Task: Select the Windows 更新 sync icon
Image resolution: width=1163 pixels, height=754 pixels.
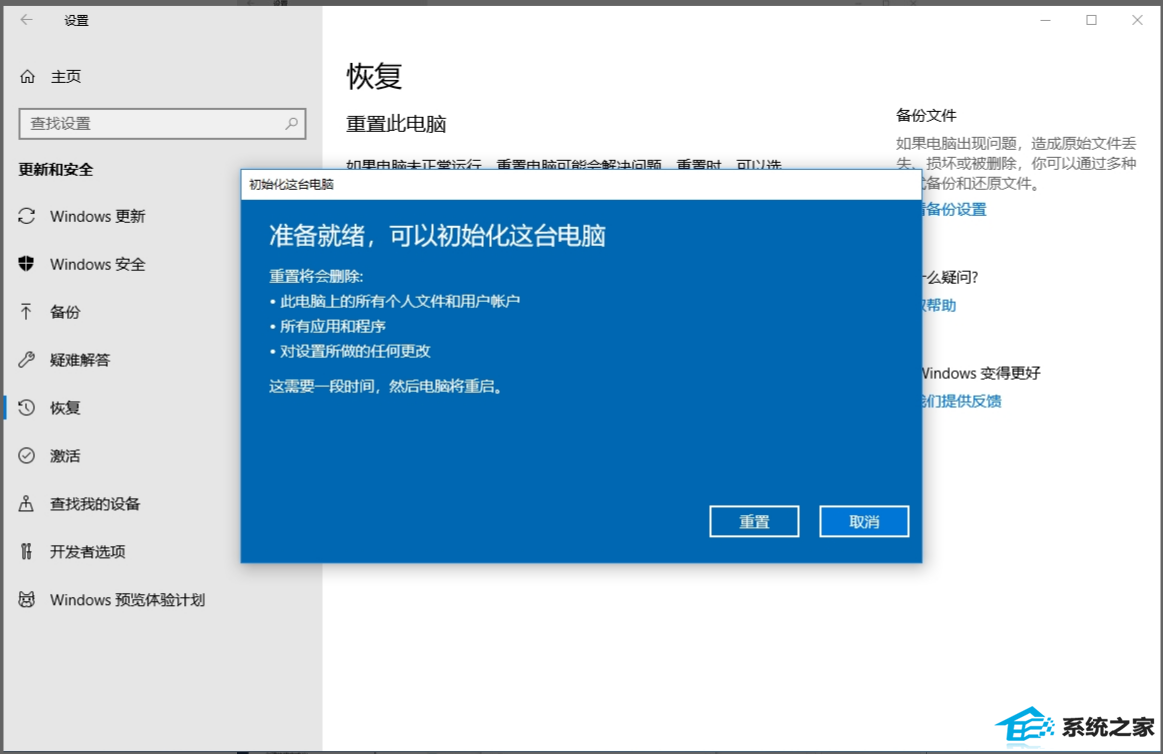Action: click(x=27, y=216)
